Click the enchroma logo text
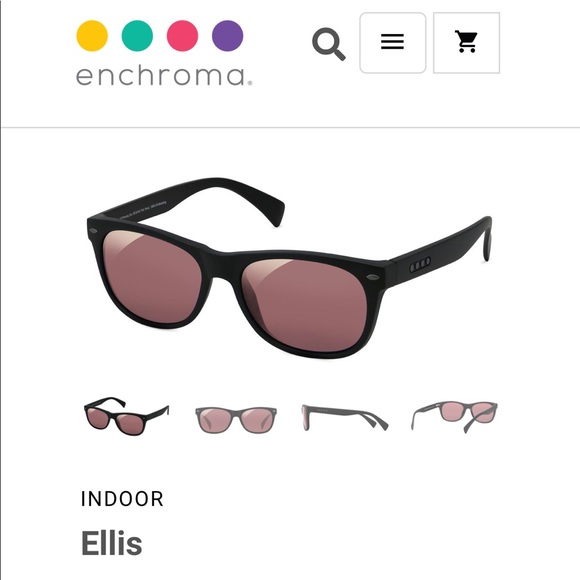The height and width of the screenshot is (580, 580). 164,76
